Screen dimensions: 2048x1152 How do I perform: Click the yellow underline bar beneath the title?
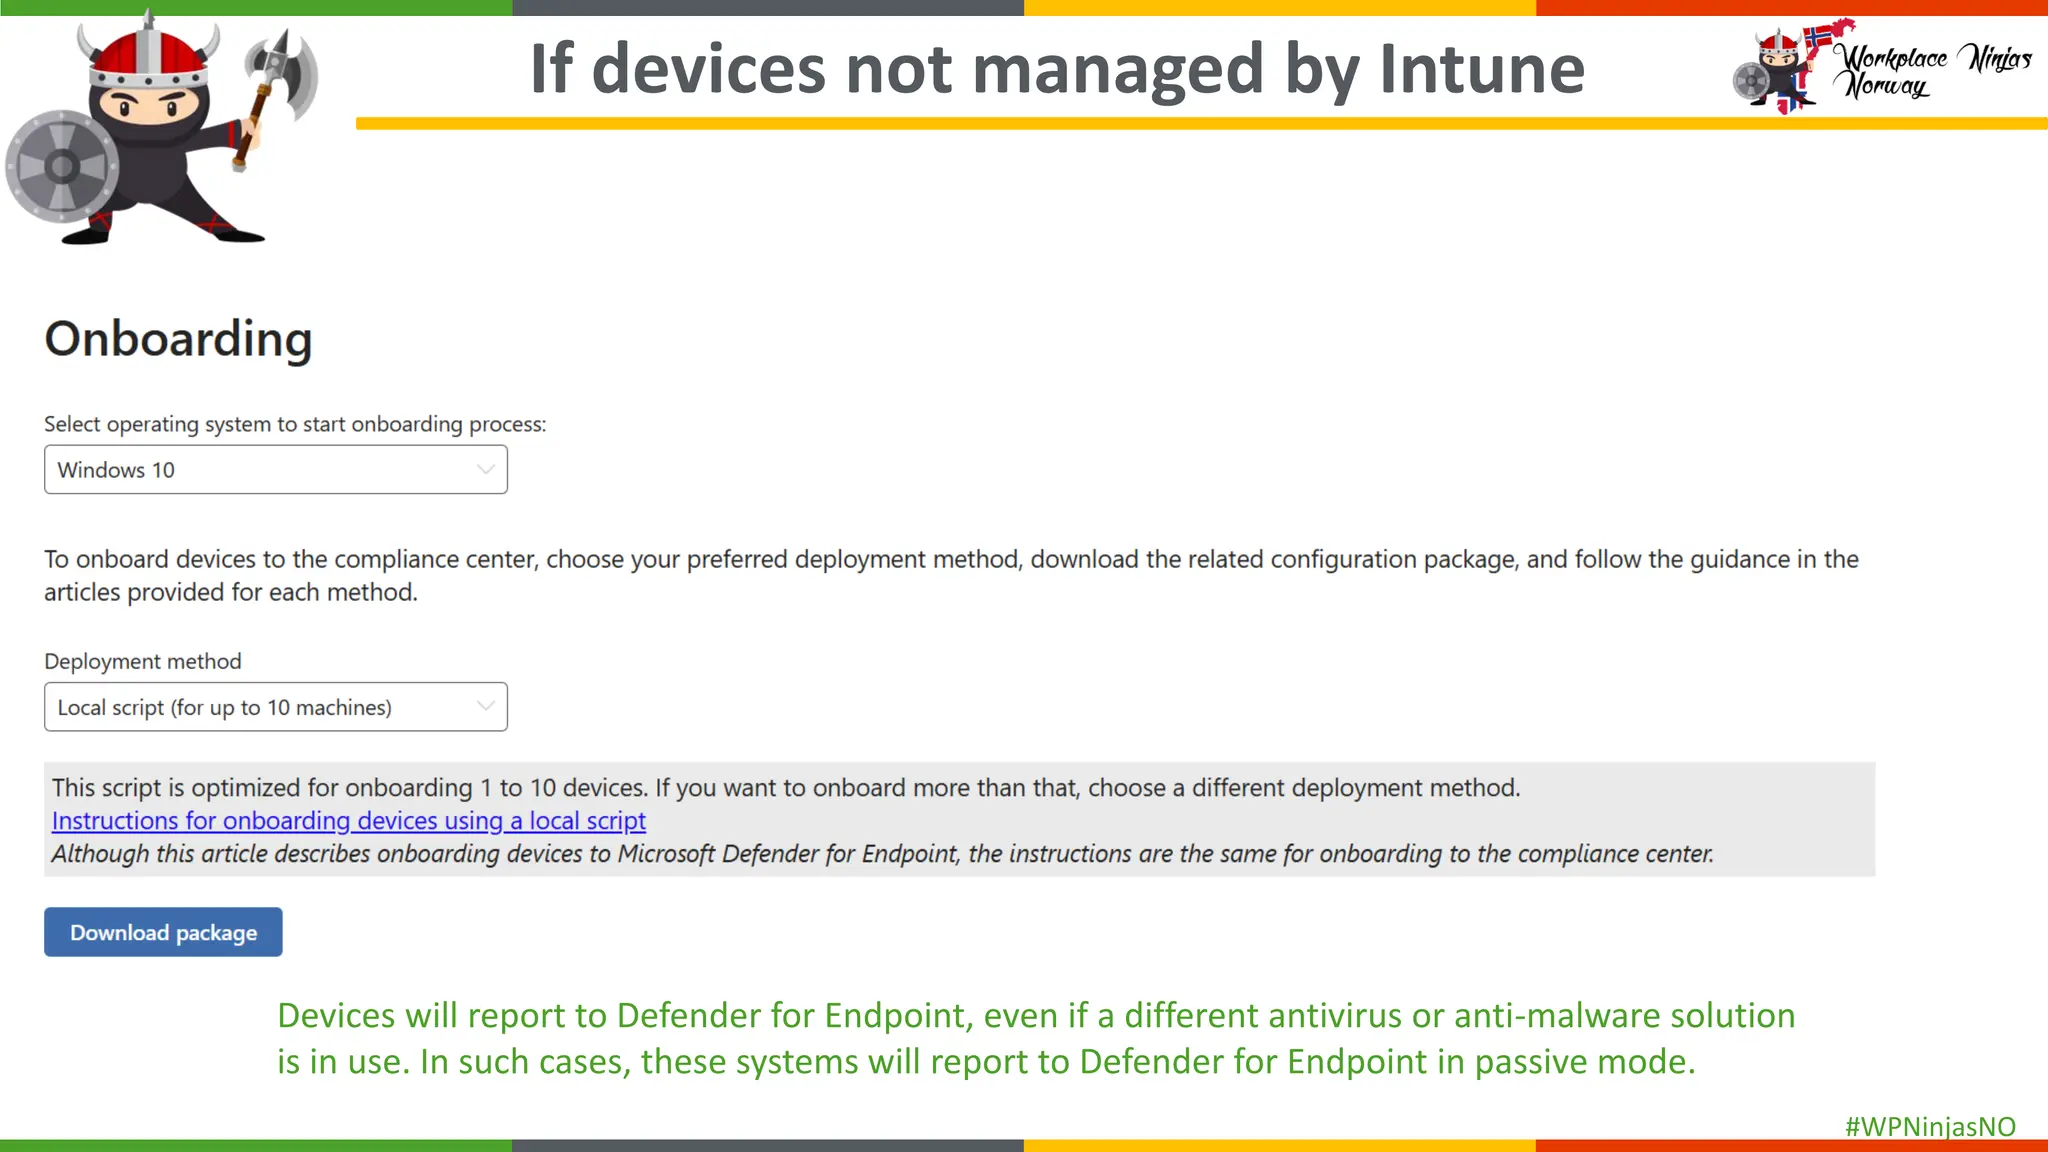click(x=1200, y=124)
